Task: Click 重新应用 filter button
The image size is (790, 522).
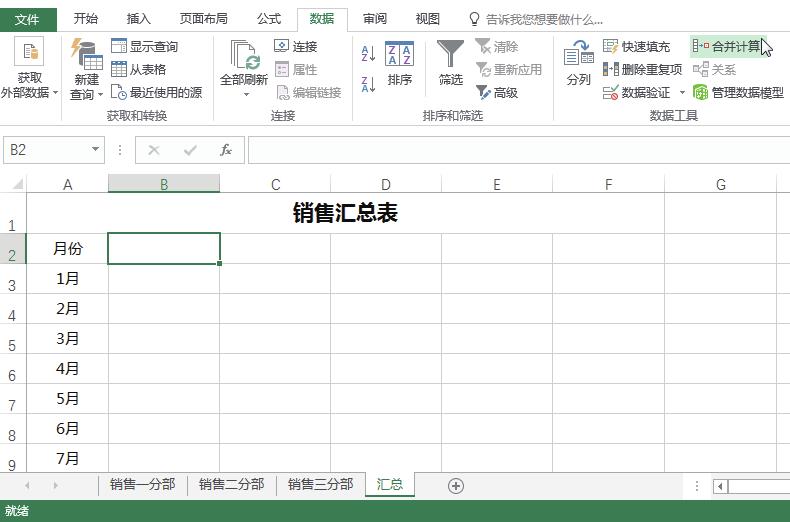Action: pyautogui.click(x=509, y=69)
